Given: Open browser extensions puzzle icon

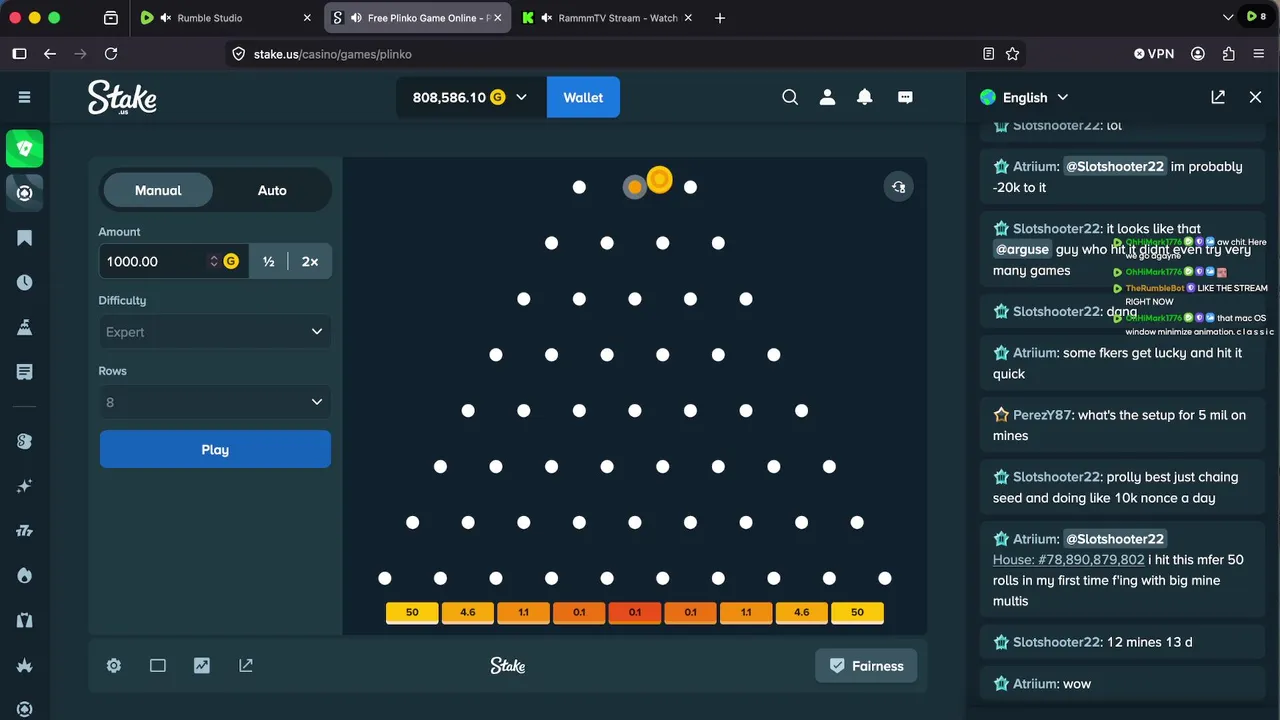Looking at the screenshot, I should click(1229, 54).
